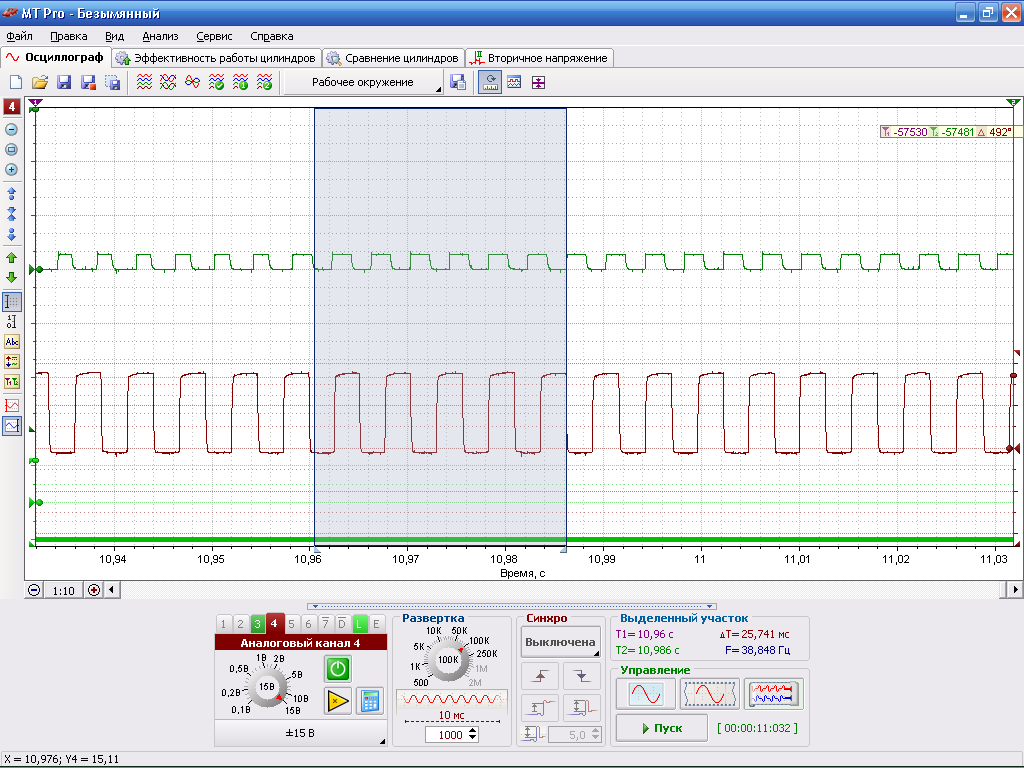This screenshot has width=1024, height=768.
Task: Enable falling-edge trigger in Синхро panel
Action: coord(582,676)
